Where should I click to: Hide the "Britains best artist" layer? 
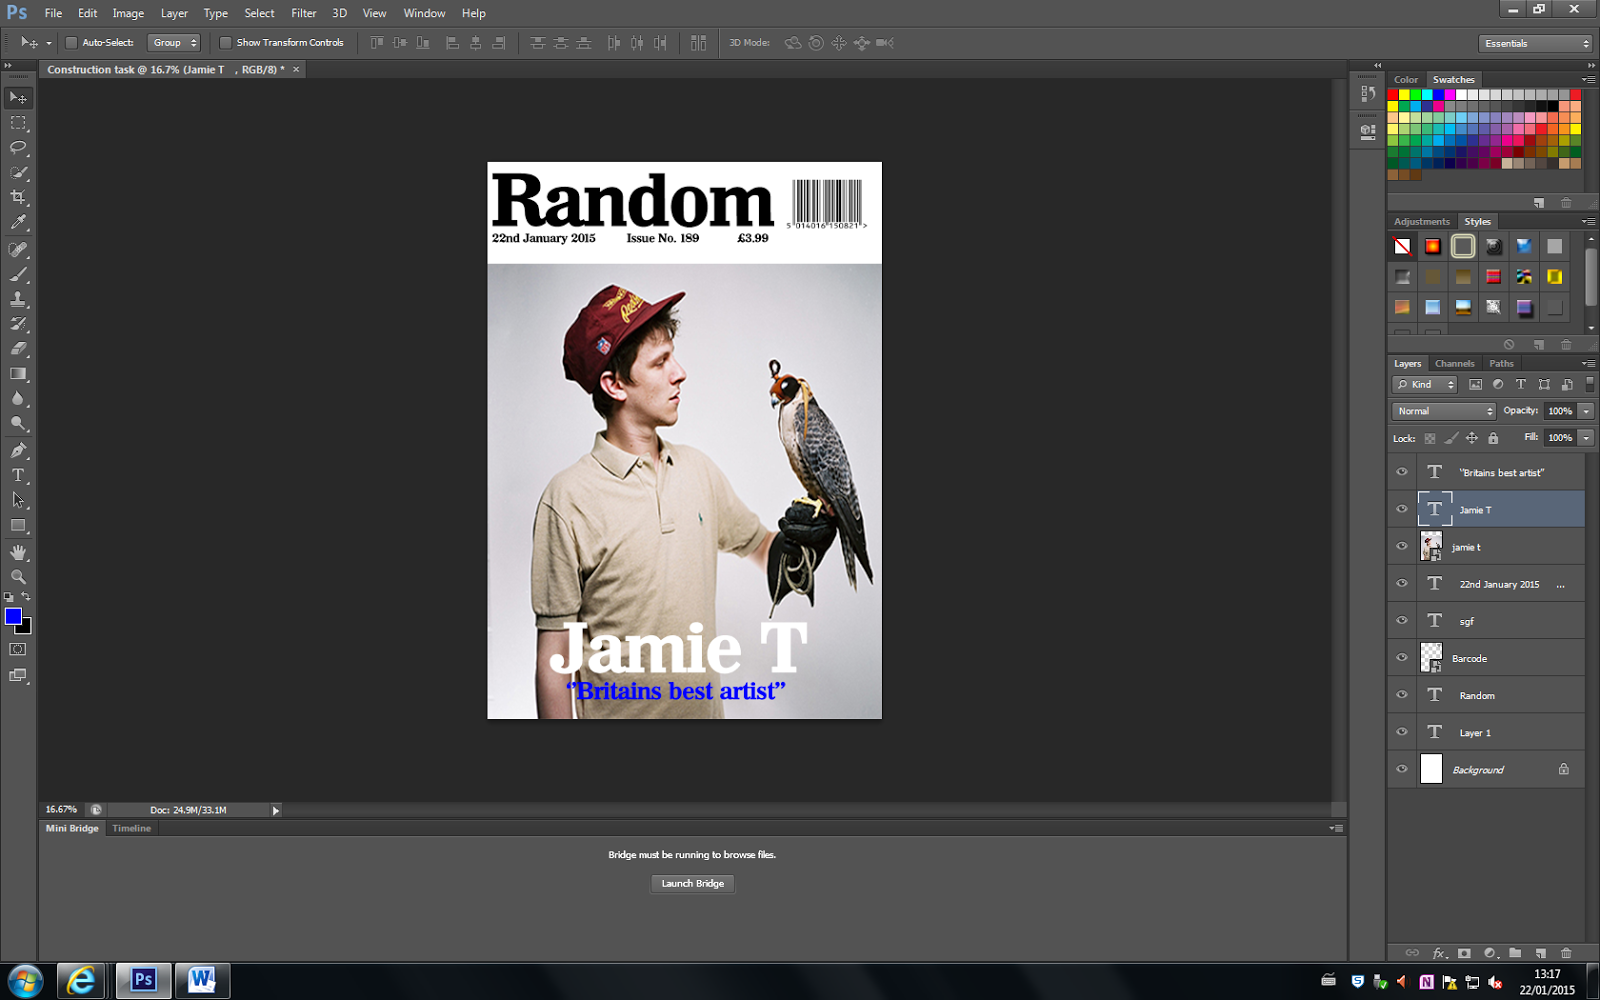1402,472
